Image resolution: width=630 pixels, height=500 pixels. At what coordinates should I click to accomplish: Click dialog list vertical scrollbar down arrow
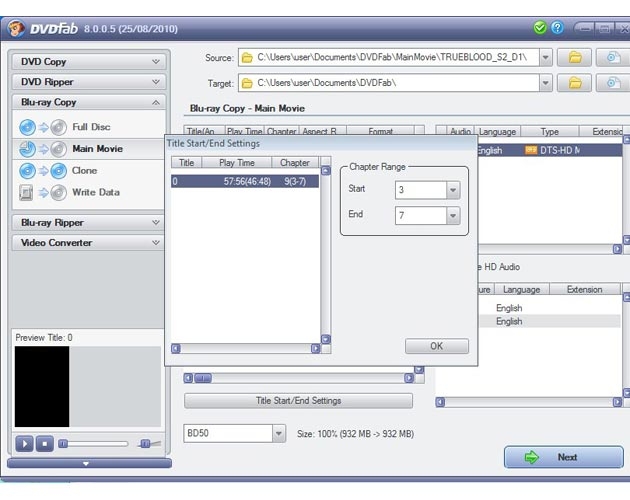[x=326, y=339]
